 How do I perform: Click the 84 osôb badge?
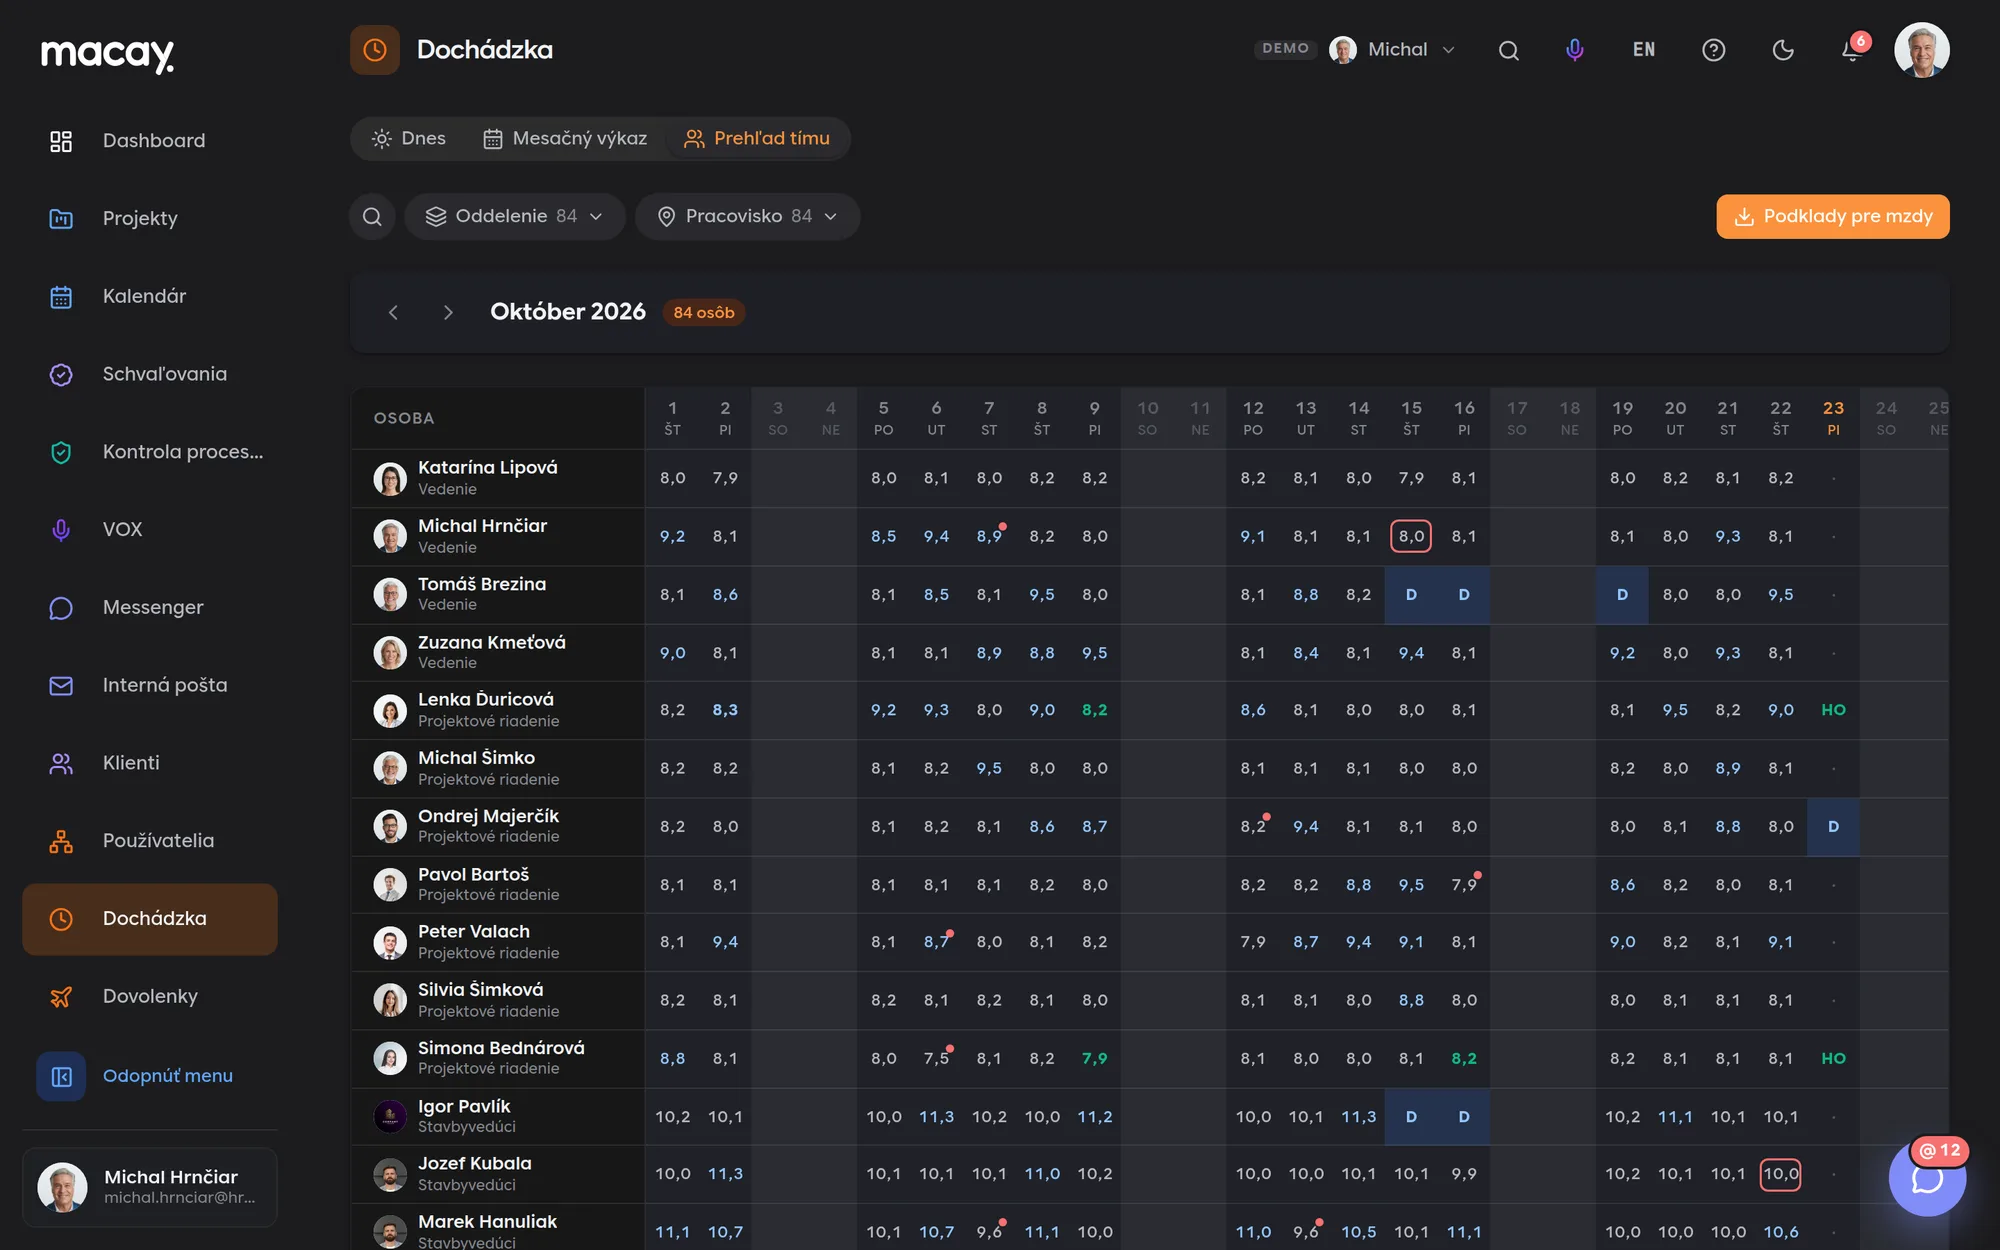coord(704,312)
